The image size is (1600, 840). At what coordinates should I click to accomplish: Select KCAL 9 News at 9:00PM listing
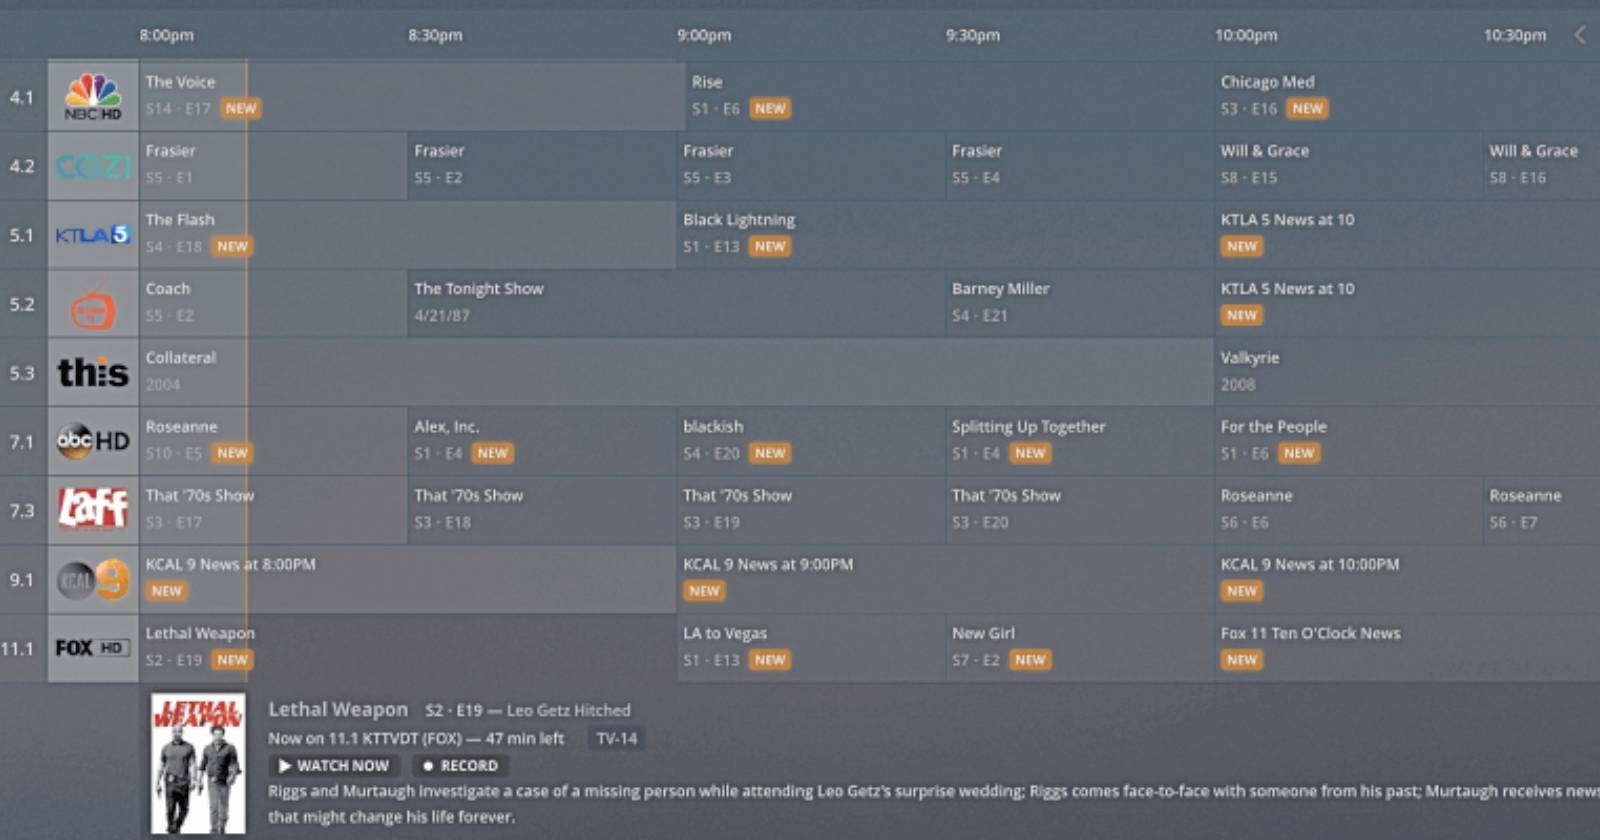[946, 580]
